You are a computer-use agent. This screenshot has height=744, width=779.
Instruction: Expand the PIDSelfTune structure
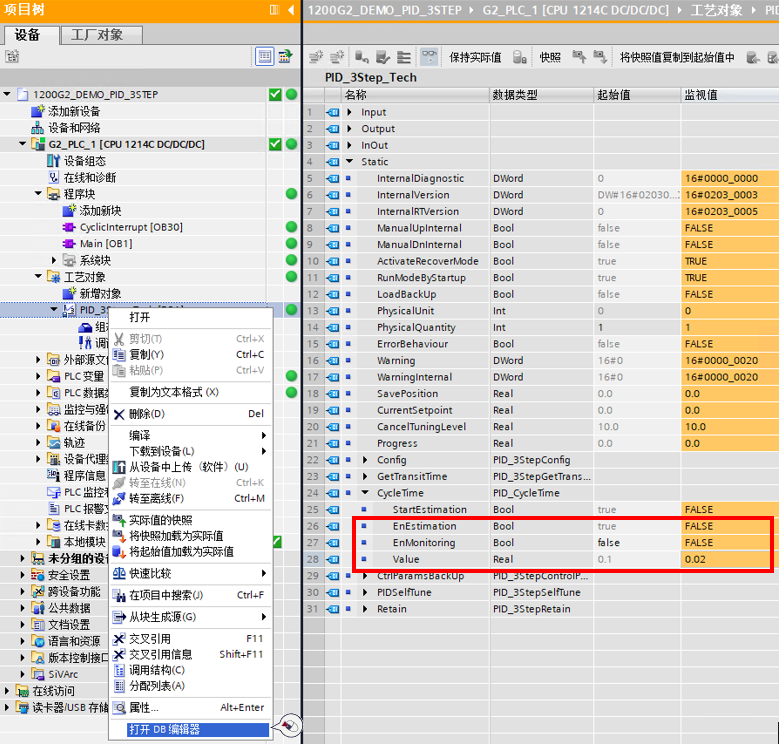[x=364, y=592]
